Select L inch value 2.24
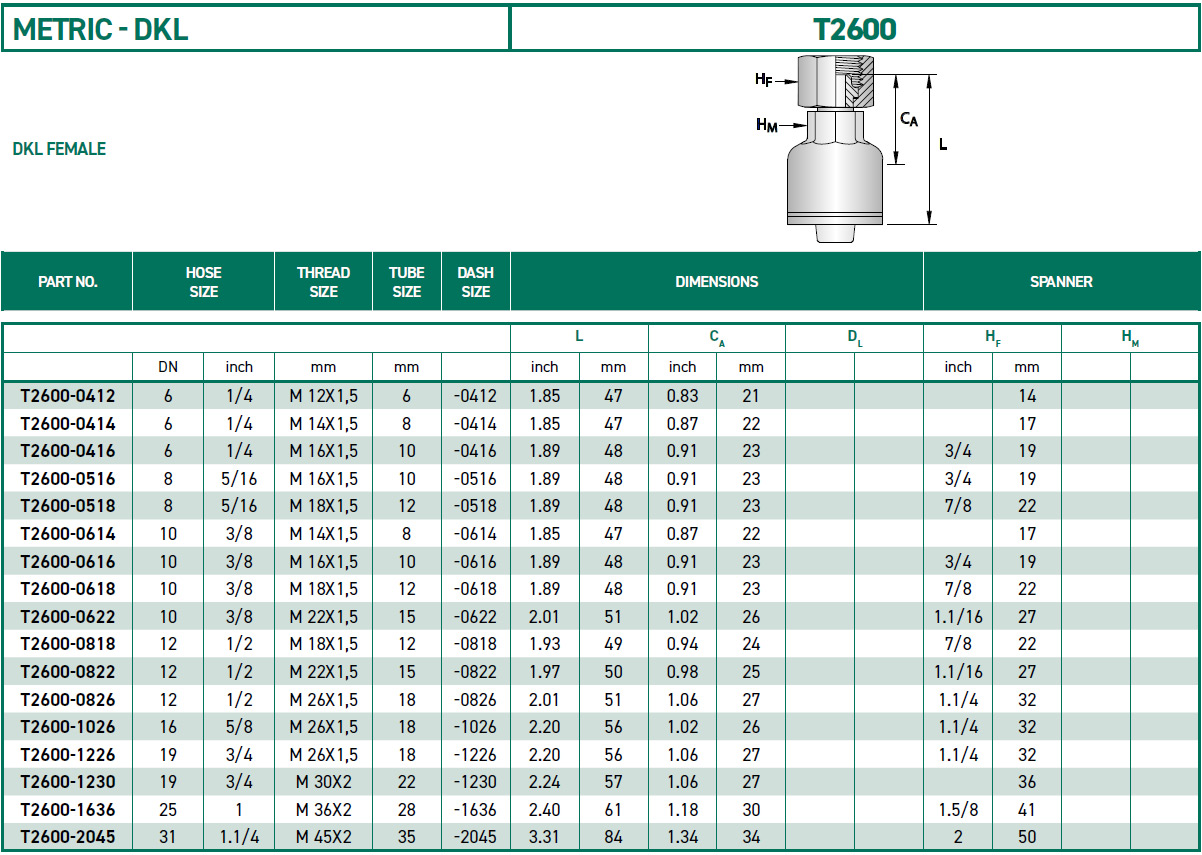Image resolution: width=1202 pixels, height=855 pixels. pyautogui.click(x=544, y=782)
